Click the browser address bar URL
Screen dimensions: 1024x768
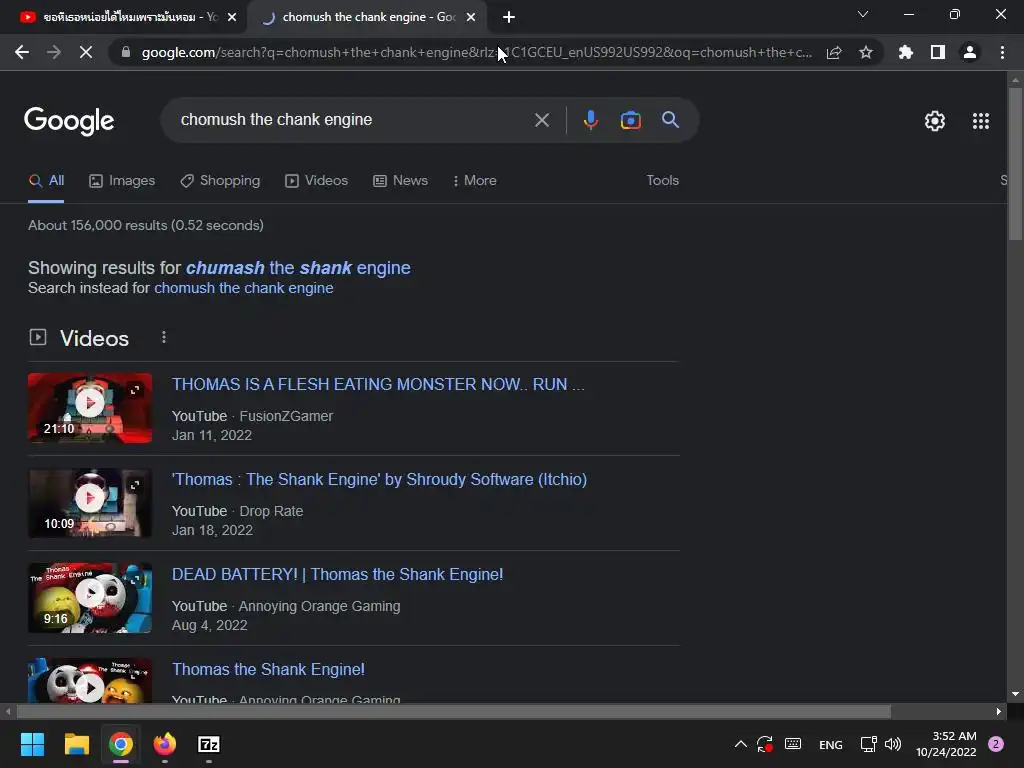477,52
